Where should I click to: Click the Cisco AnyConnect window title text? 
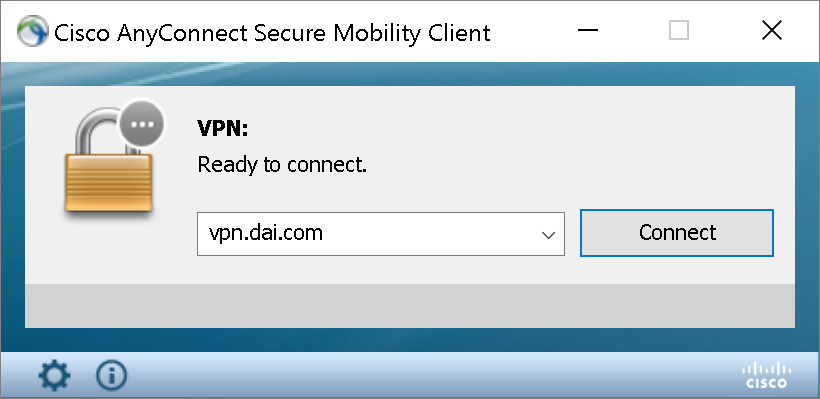(272, 33)
